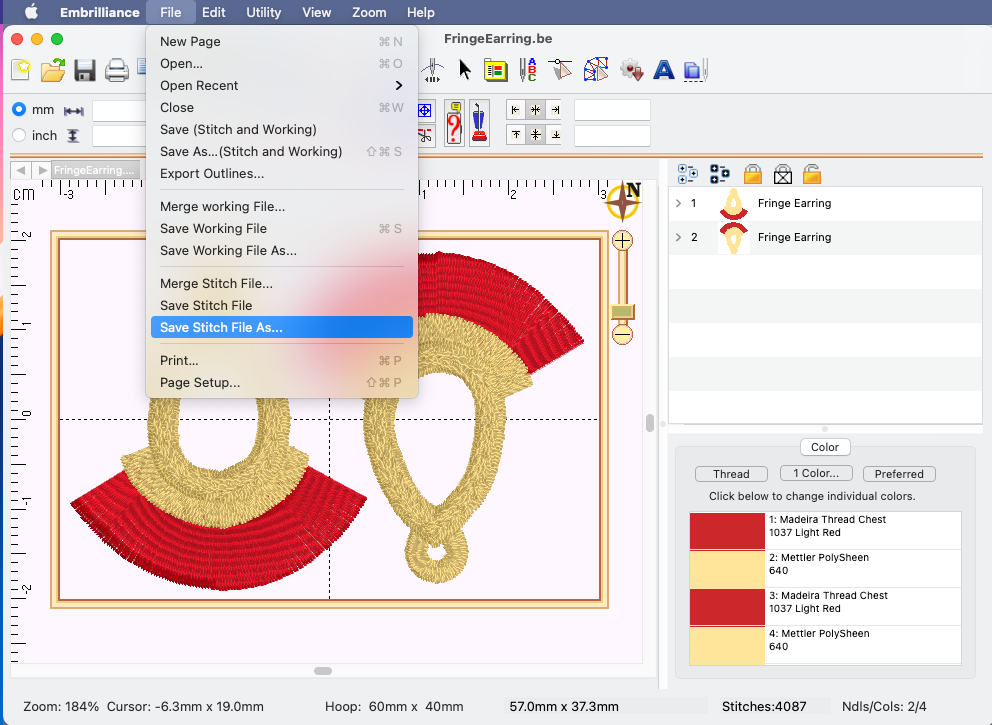Screen dimensions: 992x725
Task: Click the printer icon in toolbar
Action: pos(117,70)
